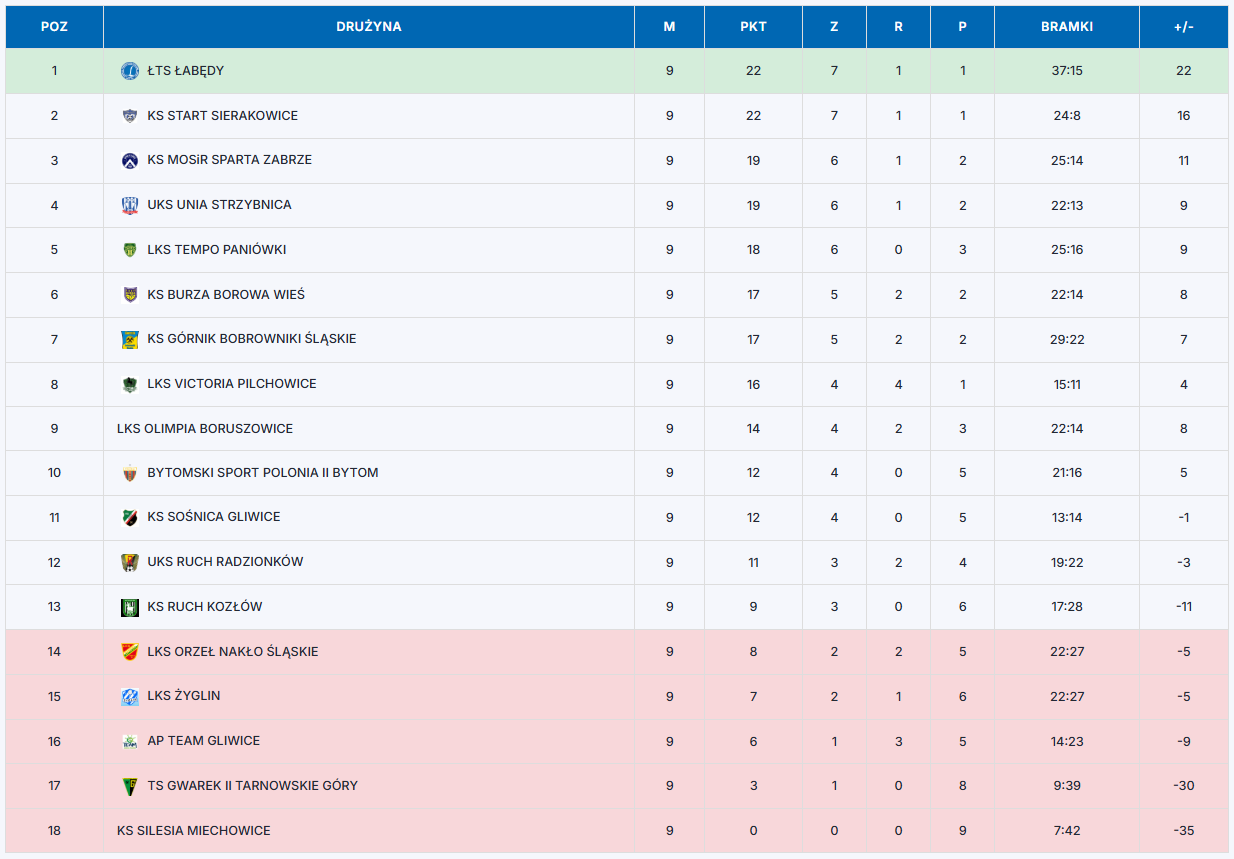The height and width of the screenshot is (859, 1234).
Task: Sort table by PKT column header
Action: (x=753, y=27)
